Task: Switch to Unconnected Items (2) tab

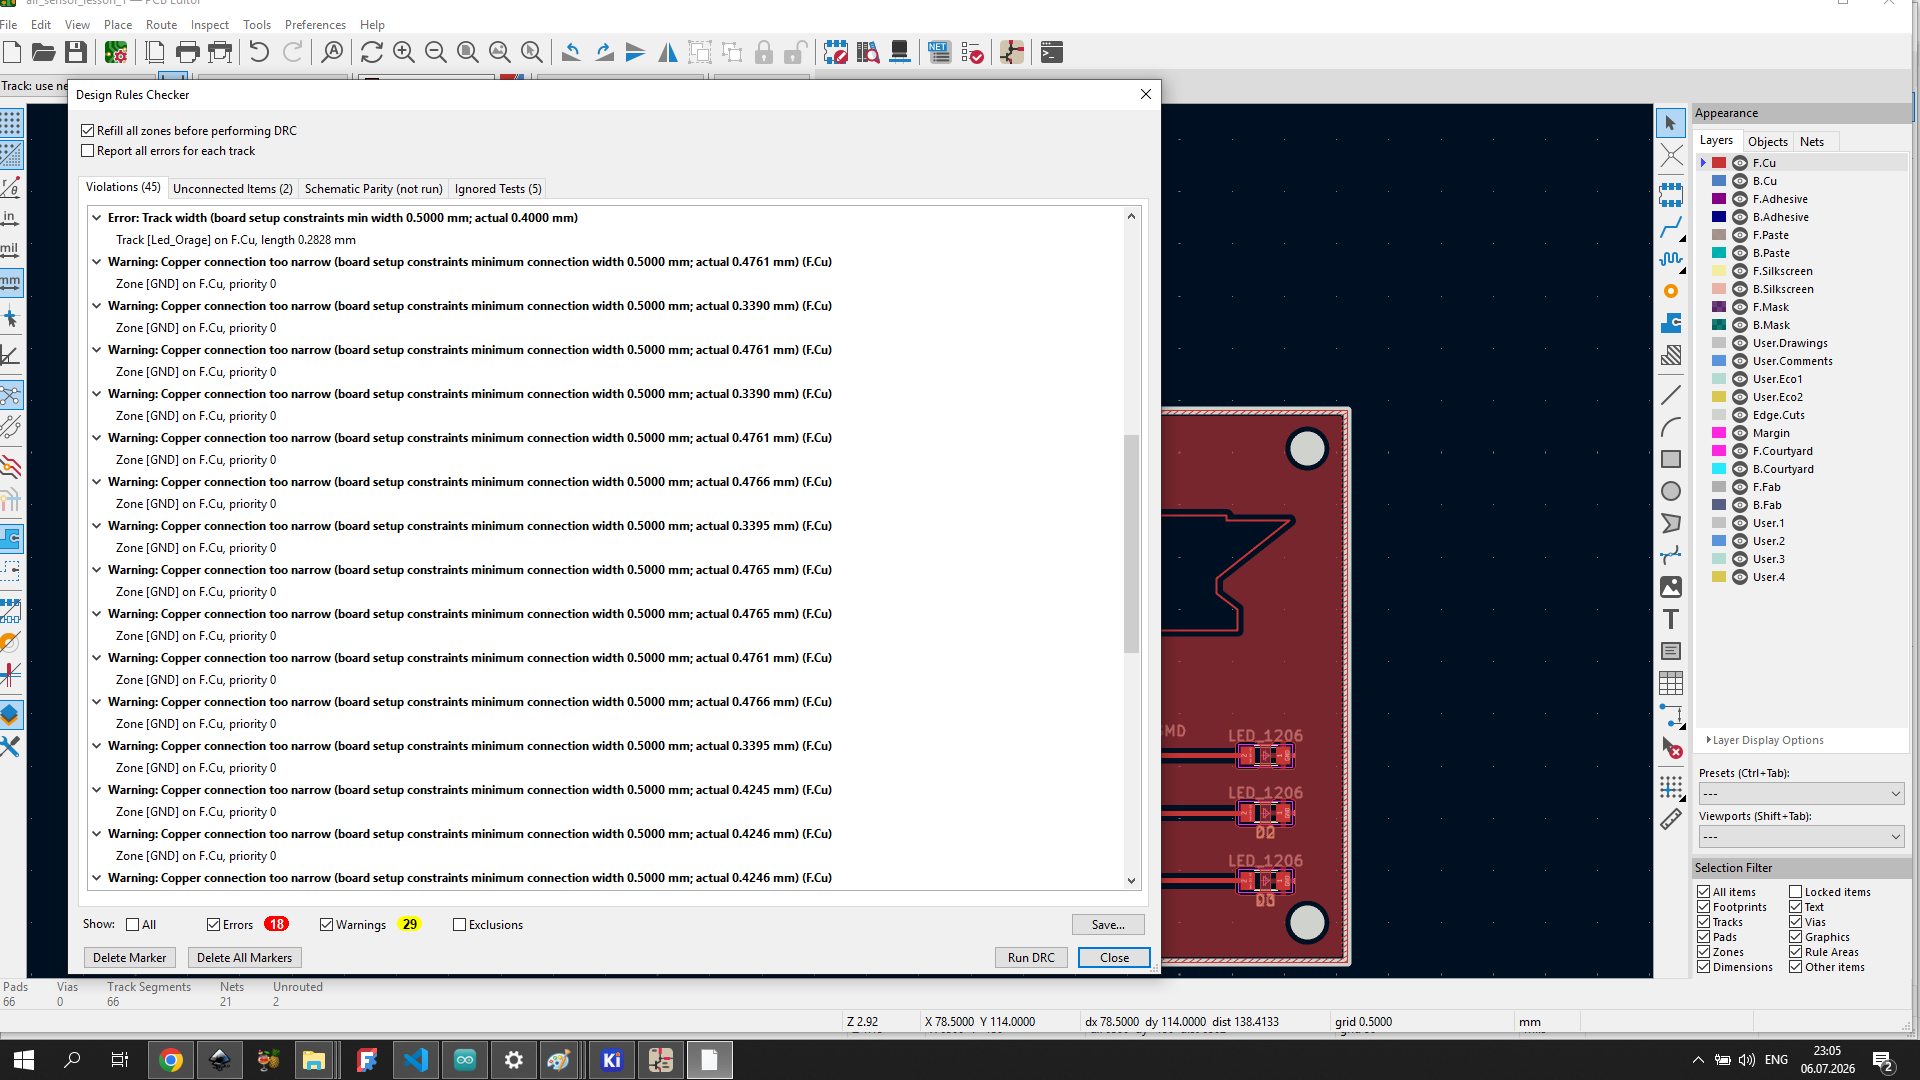Action: click(x=232, y=188)
